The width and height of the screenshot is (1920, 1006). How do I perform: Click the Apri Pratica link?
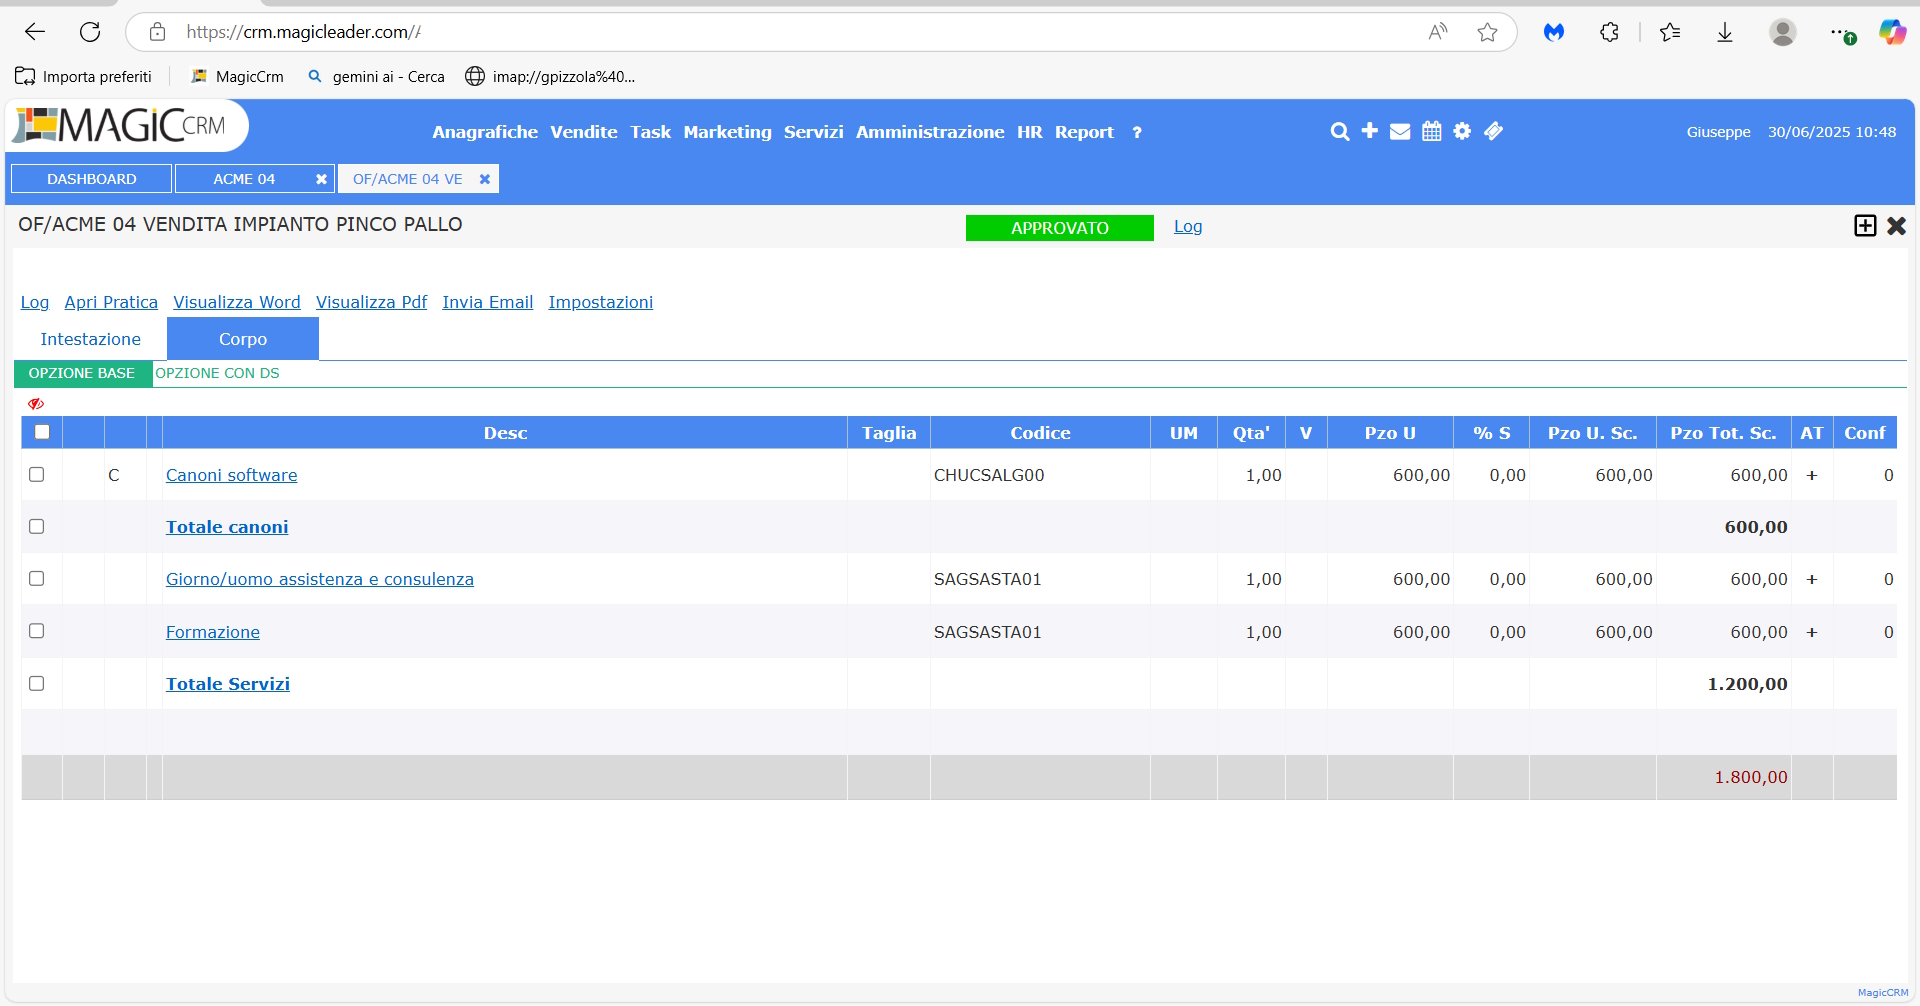(111, 302)
